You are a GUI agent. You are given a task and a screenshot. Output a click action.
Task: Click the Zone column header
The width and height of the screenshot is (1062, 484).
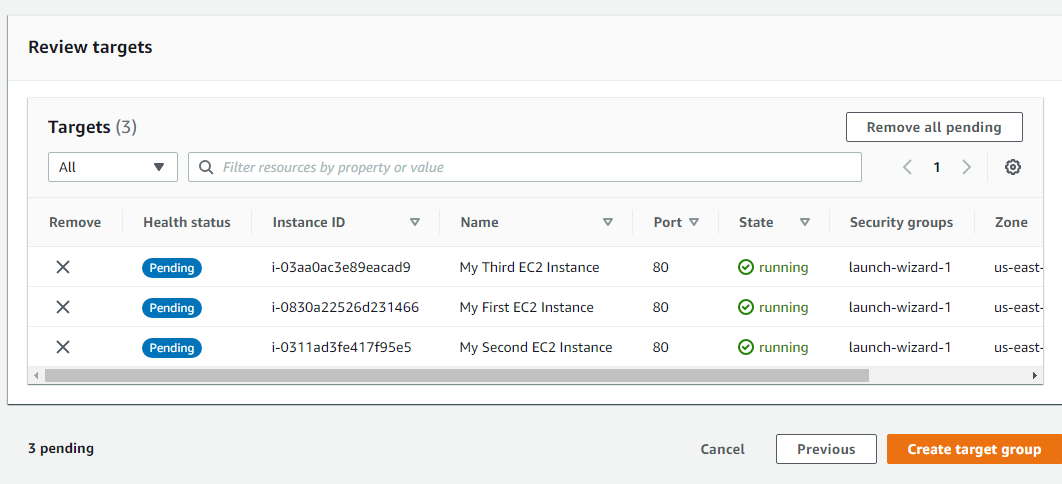click(1011, 222)
